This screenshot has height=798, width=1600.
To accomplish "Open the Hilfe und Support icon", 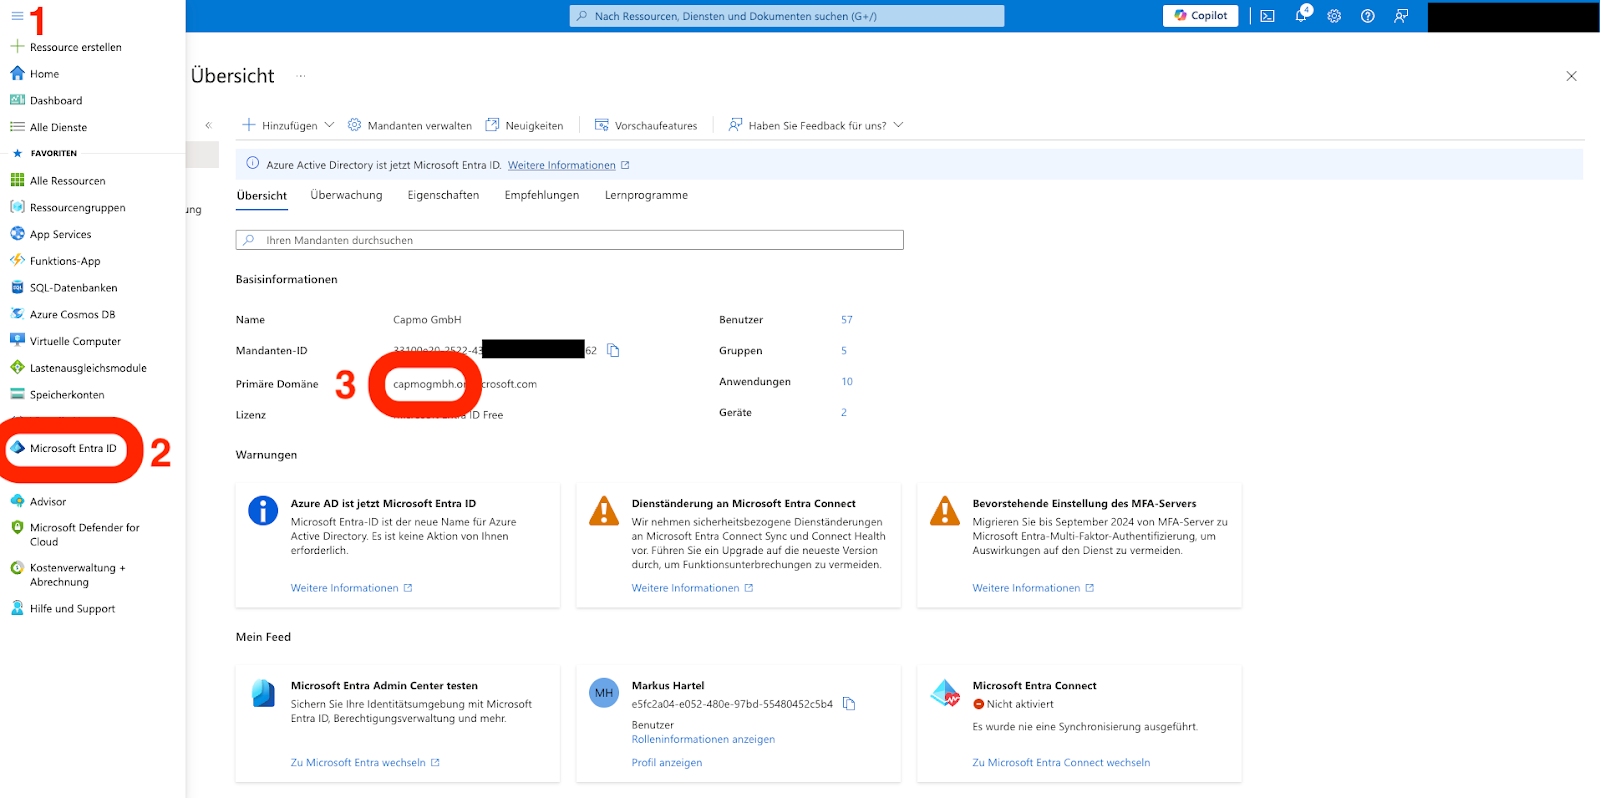I will click(17, 608).
